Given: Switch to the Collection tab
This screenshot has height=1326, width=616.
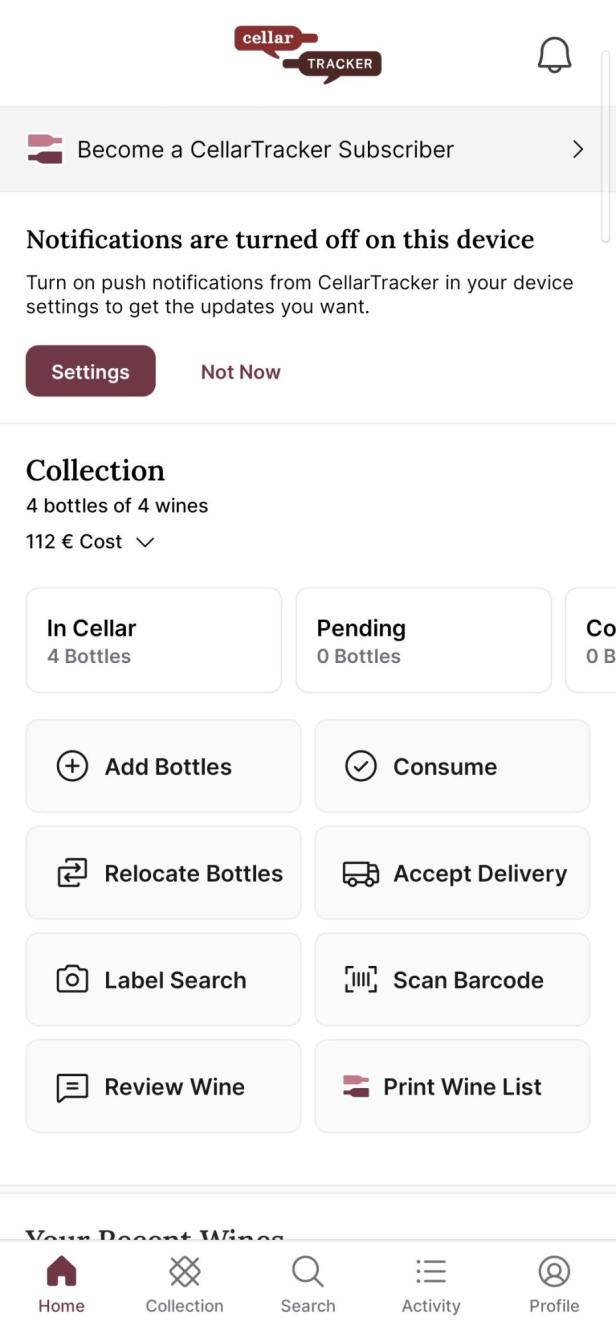Looking at the screenshot, I should pyautogui.click(x=184, y=1283).
